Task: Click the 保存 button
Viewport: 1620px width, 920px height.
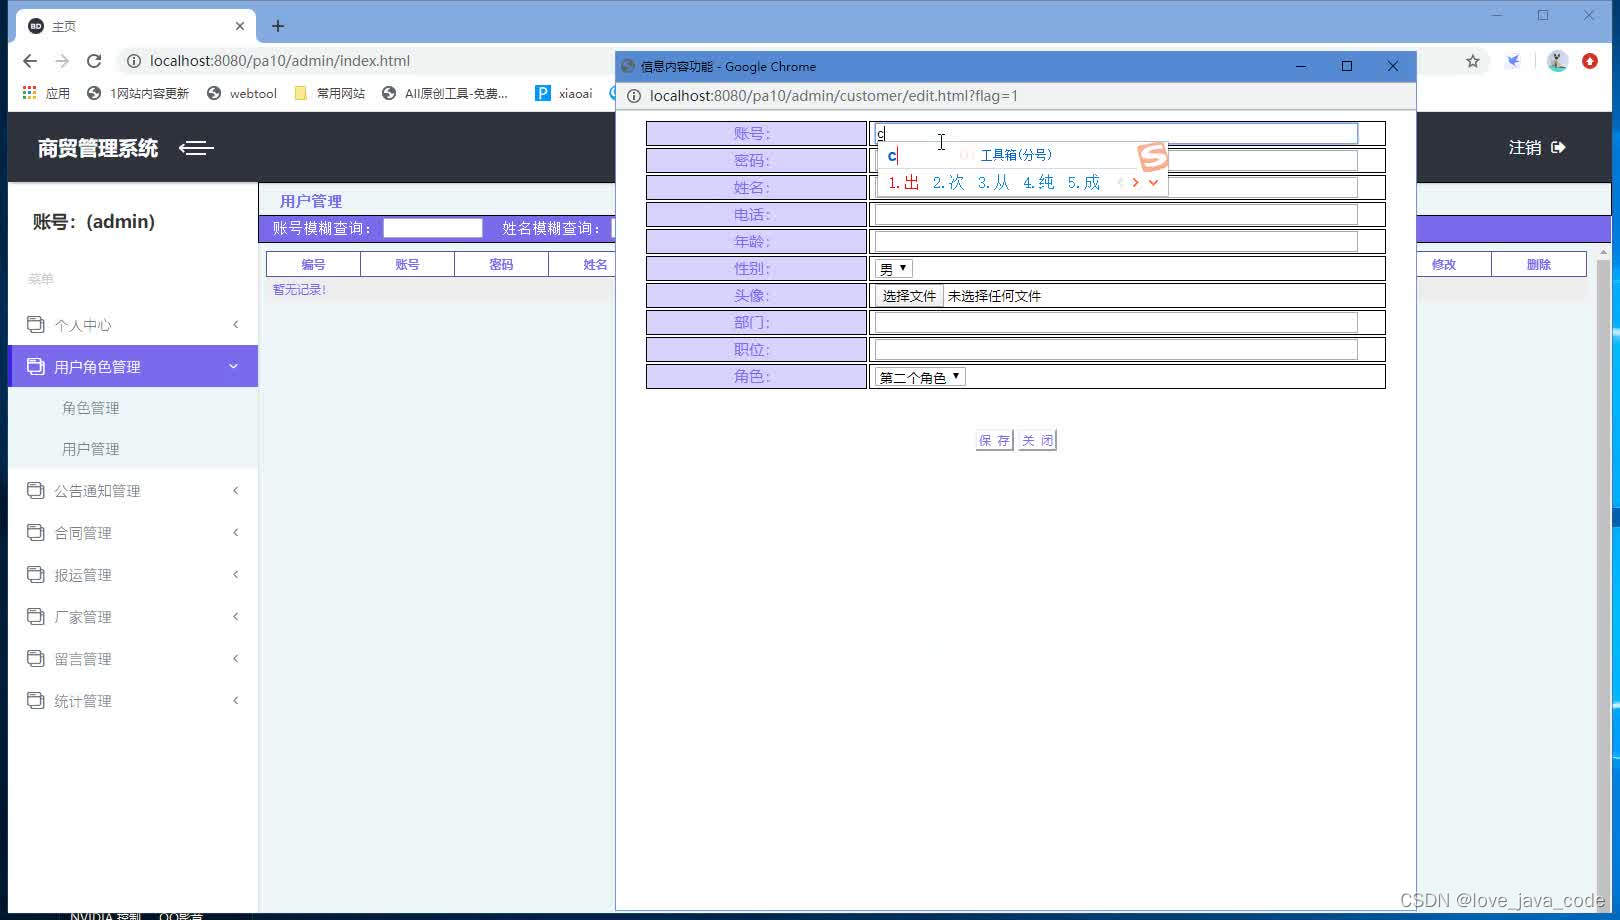Action: pos(994,440)
